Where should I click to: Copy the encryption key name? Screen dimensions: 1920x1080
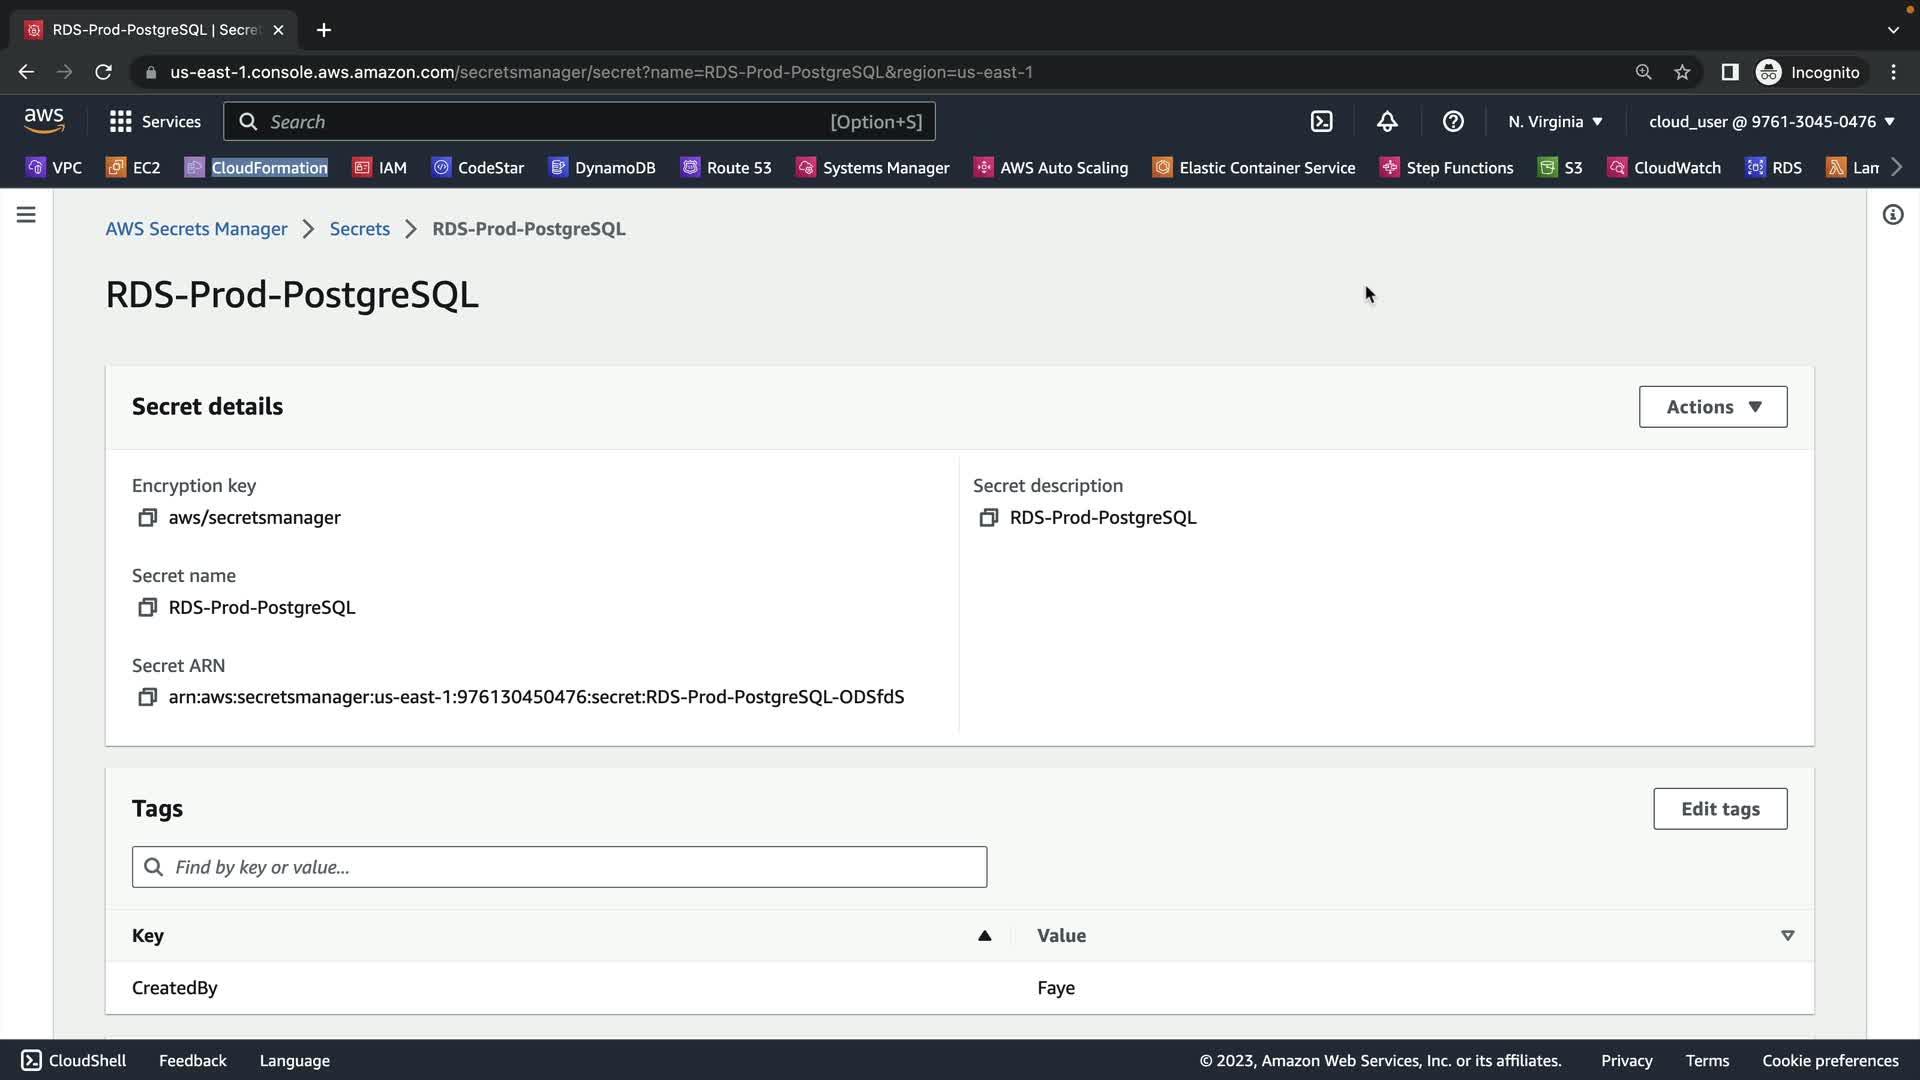[147, 517]
